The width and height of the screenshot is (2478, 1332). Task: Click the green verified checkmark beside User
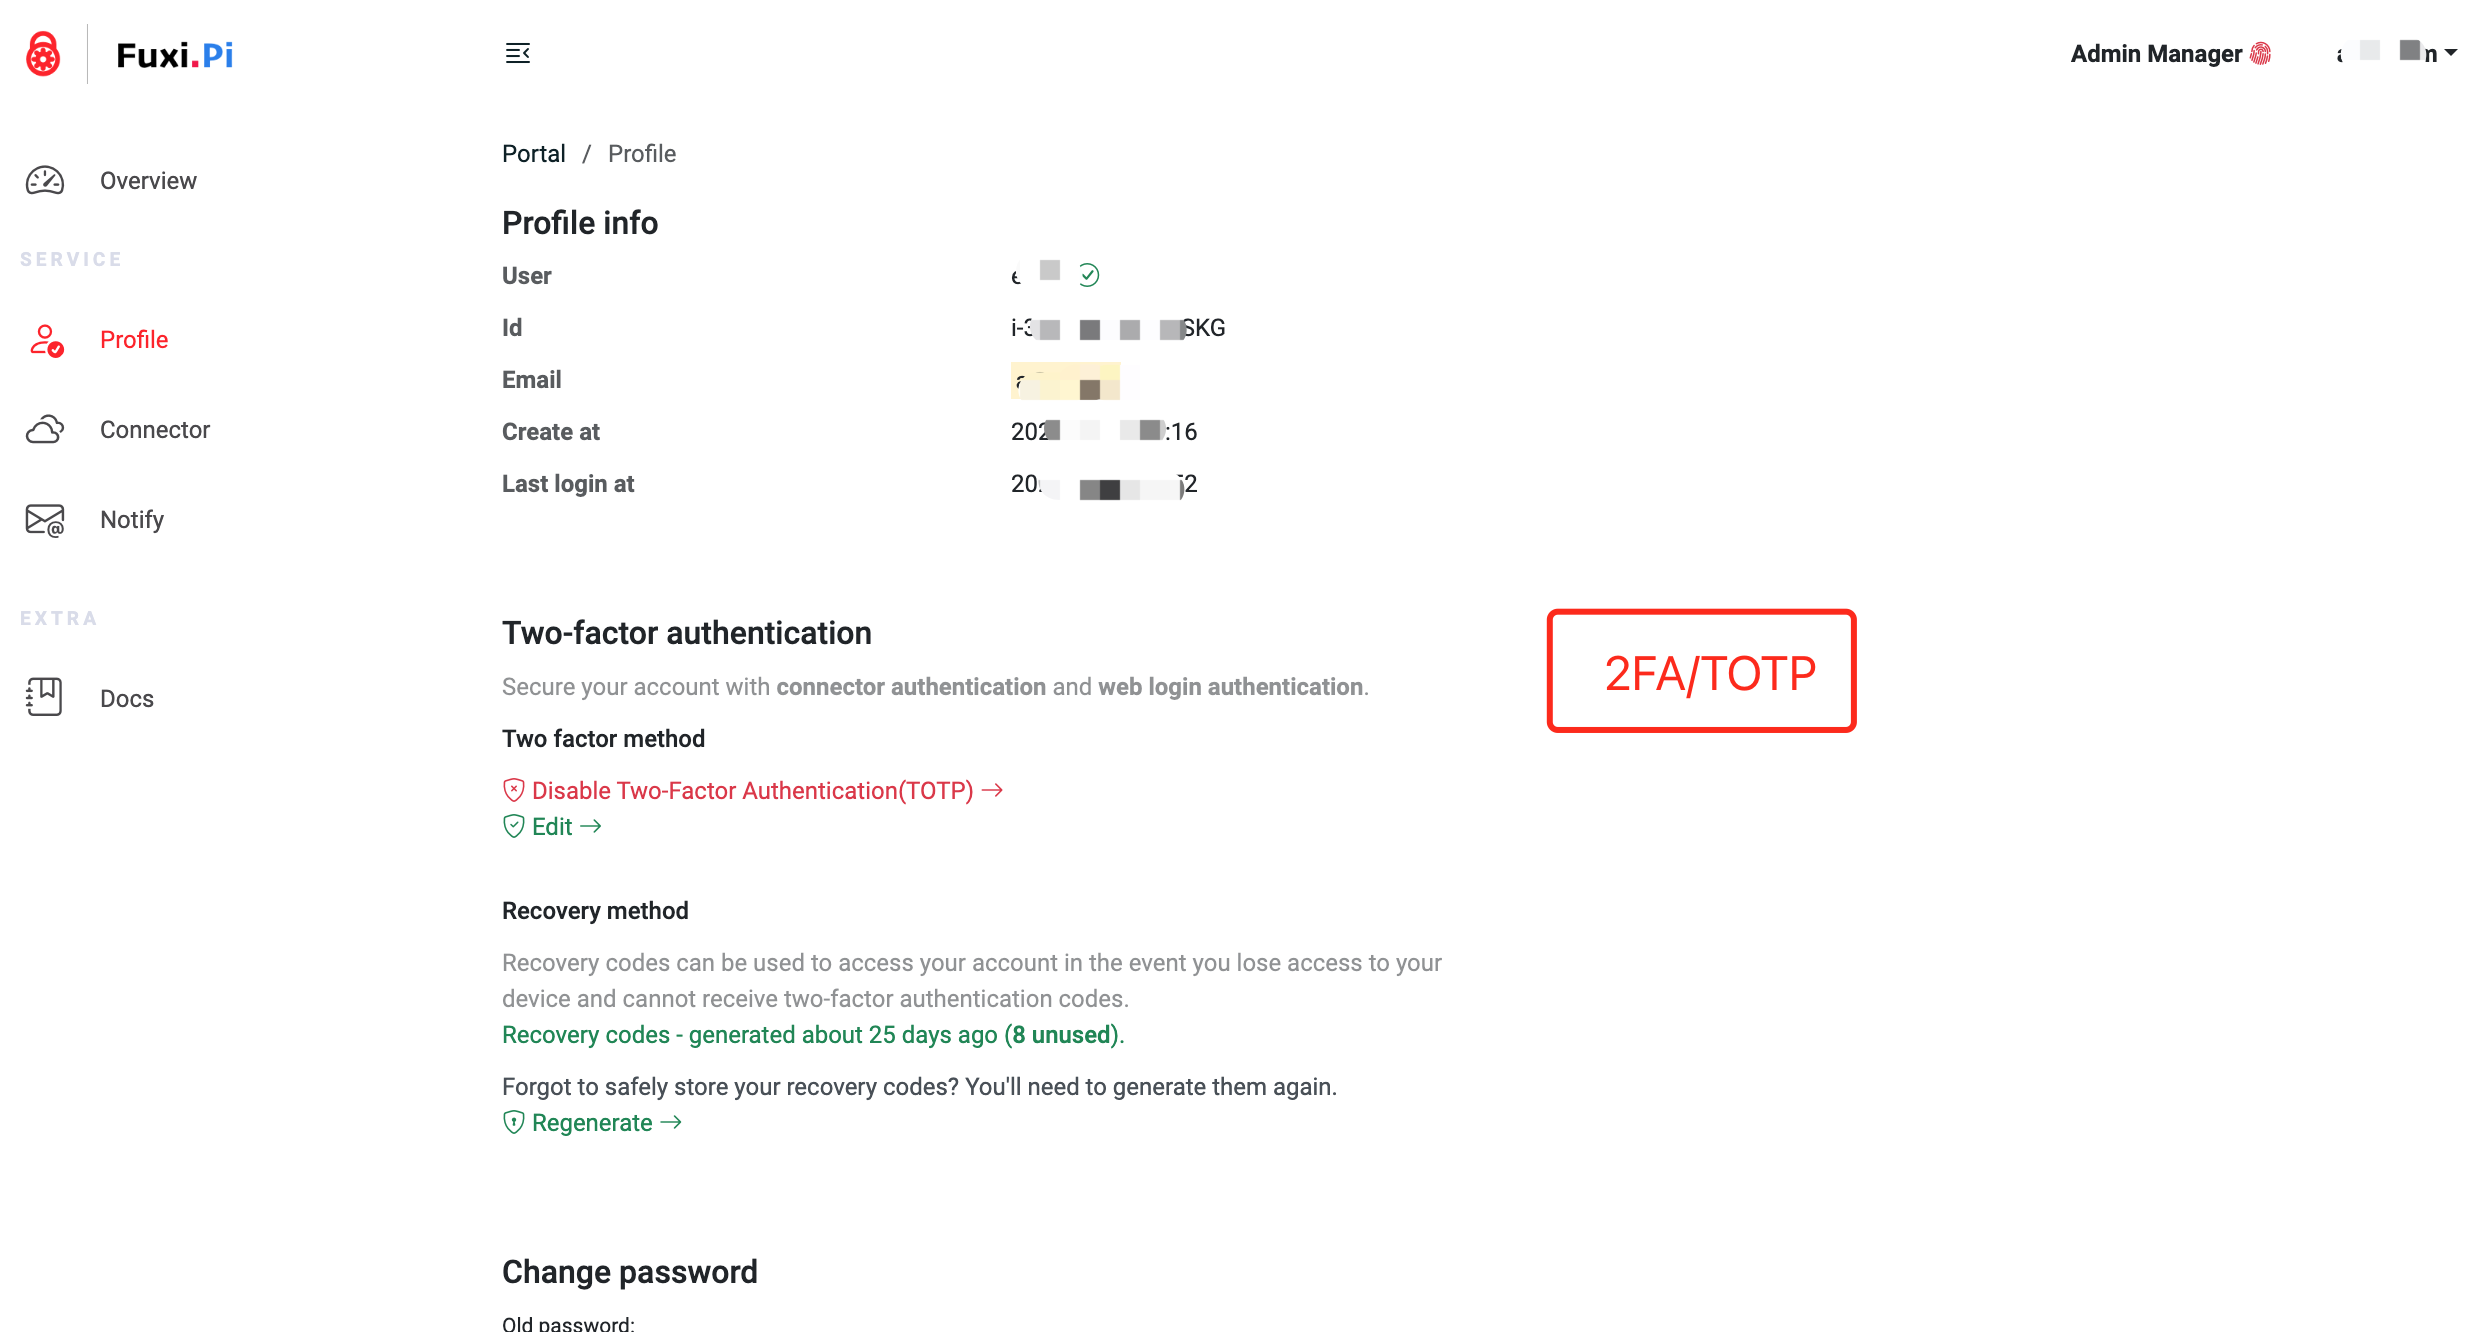[x=1089, y=275]
